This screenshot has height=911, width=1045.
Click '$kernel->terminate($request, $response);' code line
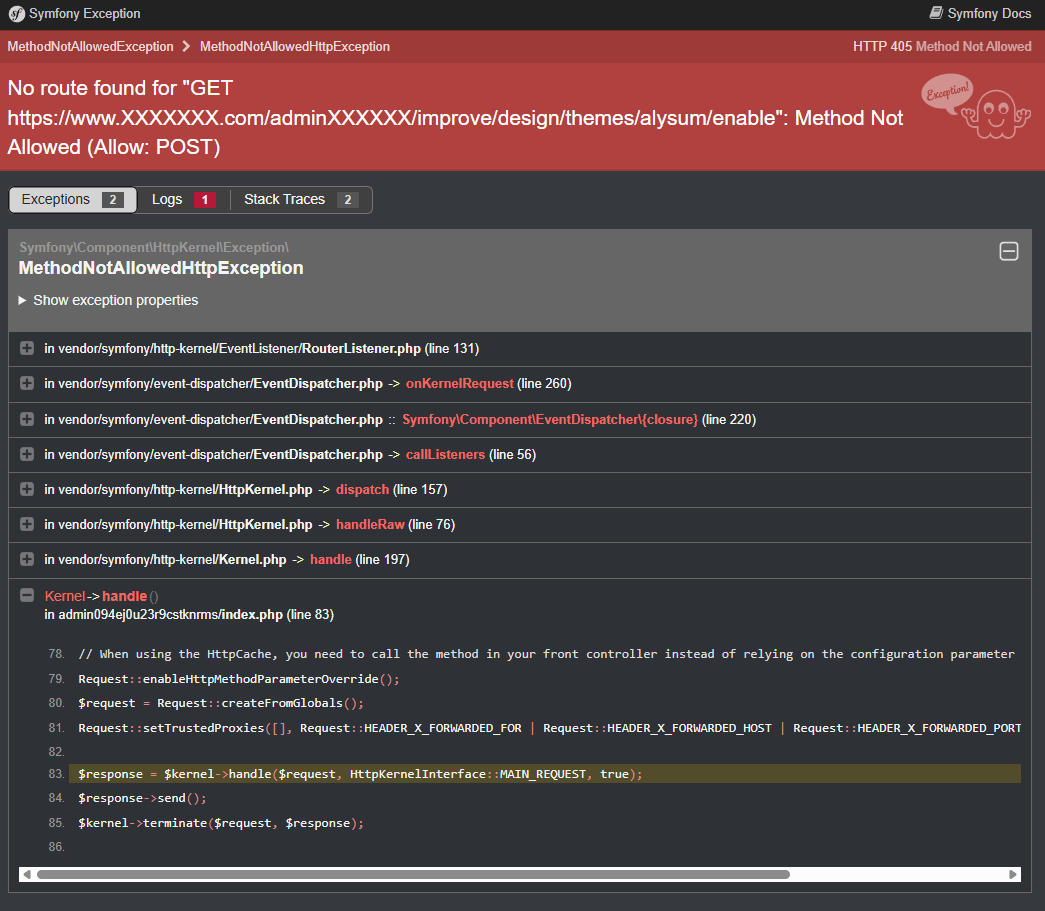coord(221,823)
